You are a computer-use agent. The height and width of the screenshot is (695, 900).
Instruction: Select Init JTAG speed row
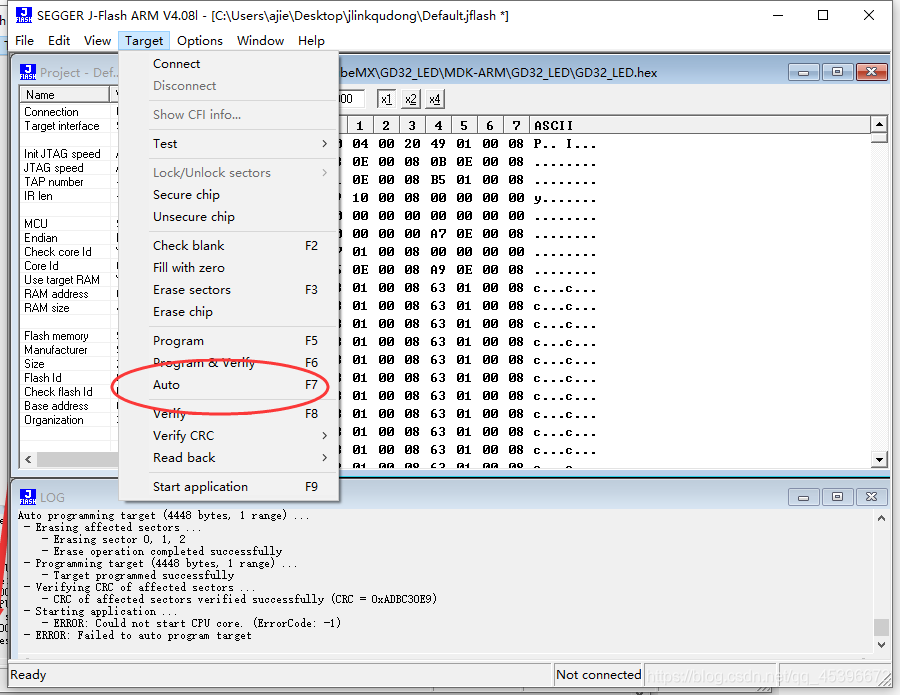tap(69, 154)
